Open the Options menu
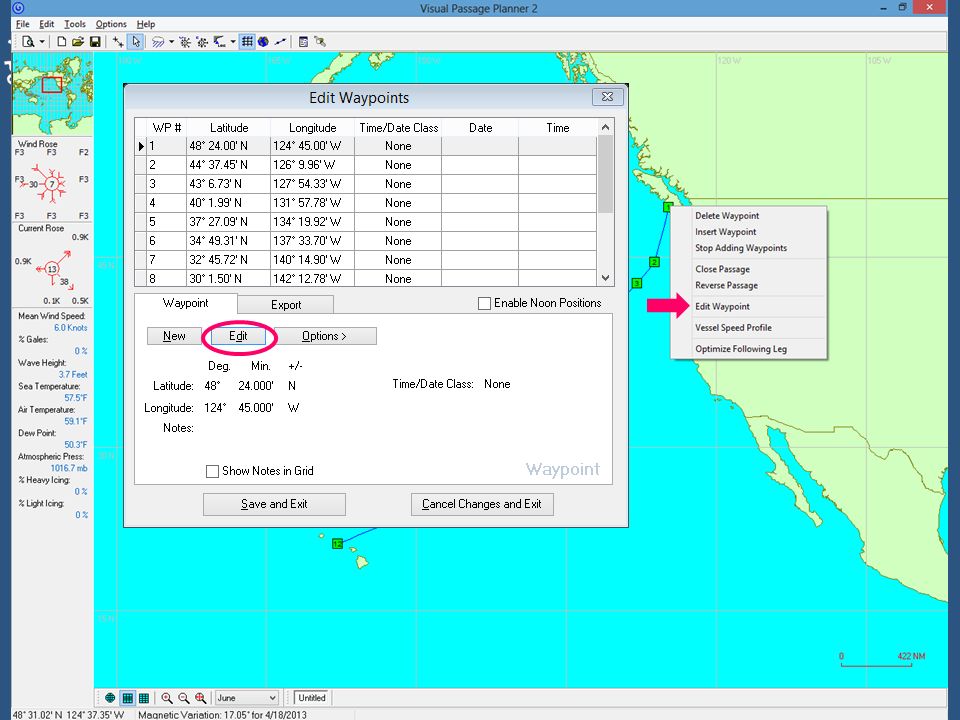Screen dimensions: 960x720 pyautogui.click(x=111, y=24)
